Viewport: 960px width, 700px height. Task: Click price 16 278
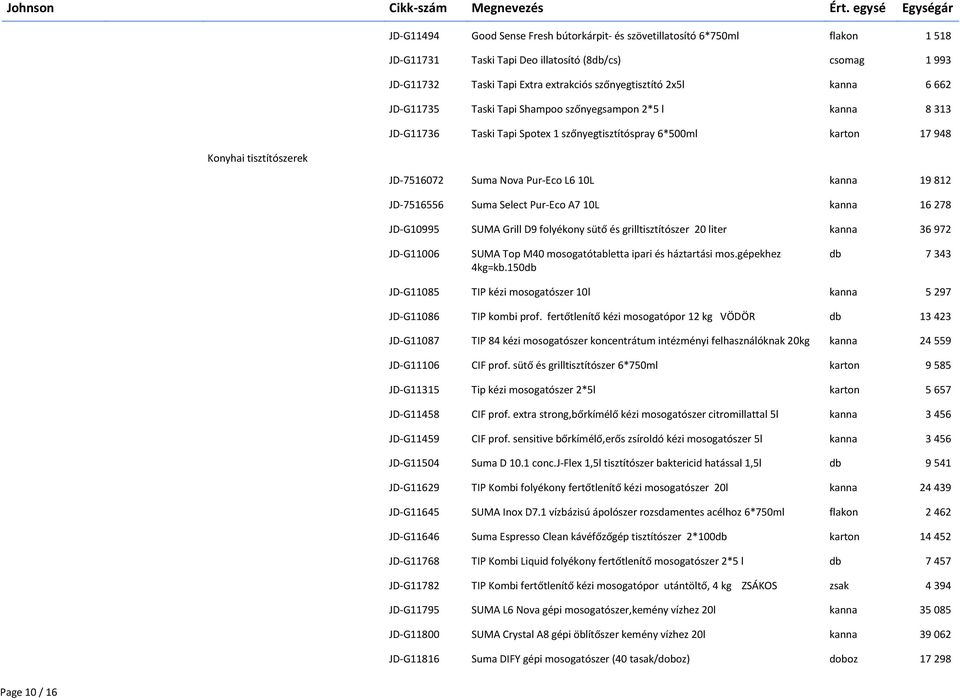936,205
